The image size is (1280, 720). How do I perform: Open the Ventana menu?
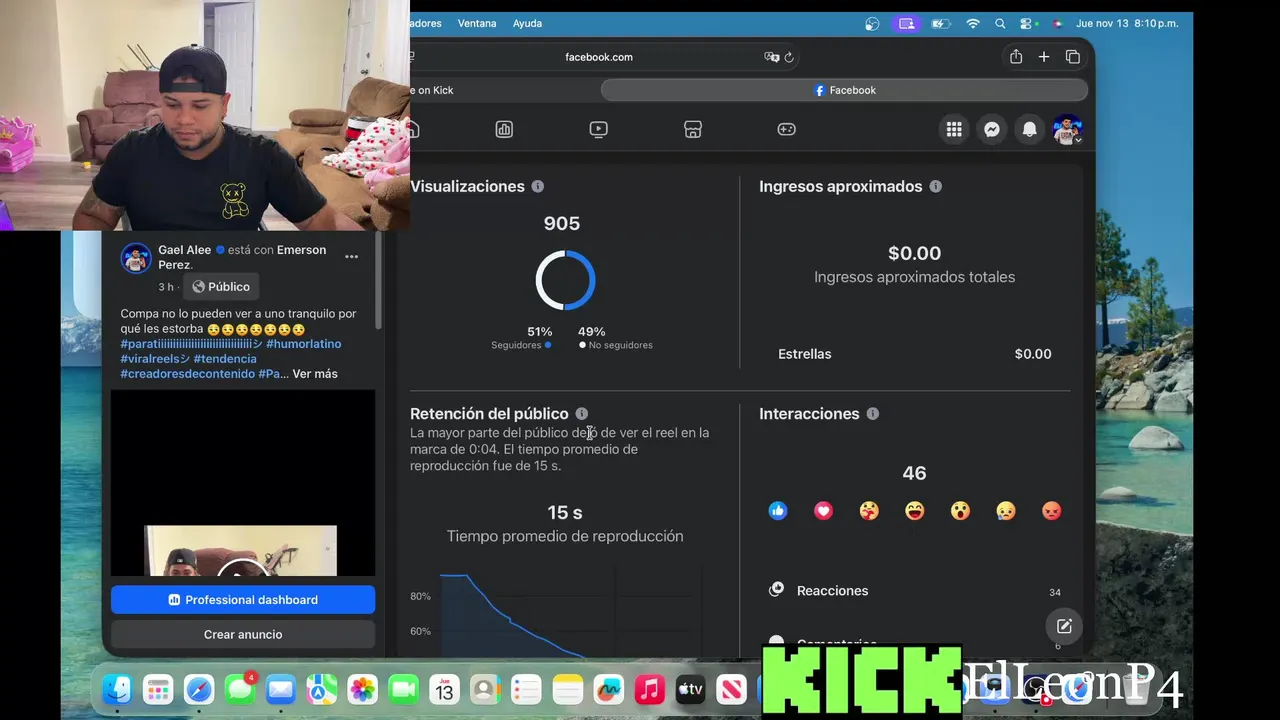tap(477, 23)
